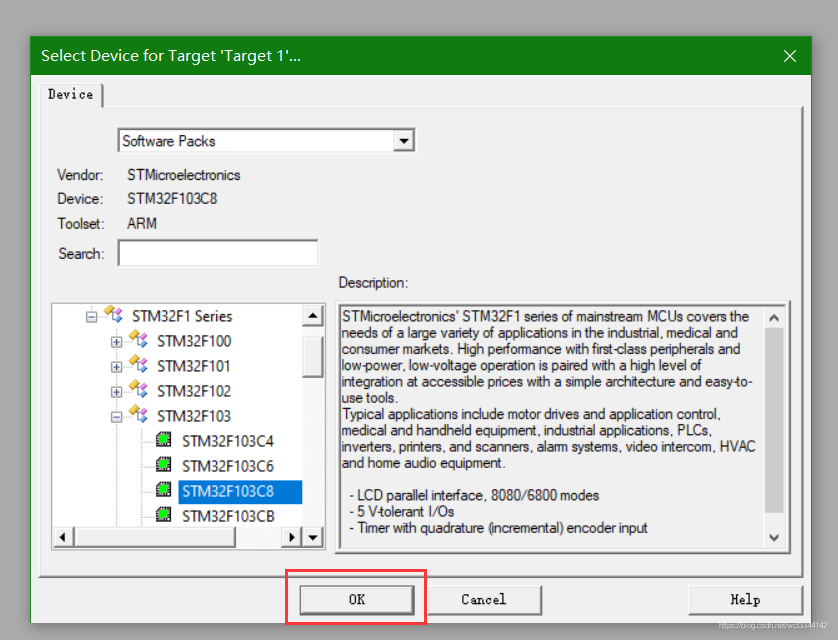The height and width of the screenshot is (640, 838).
Task: Expand the STM32F100 tree node
Action: click(117, 342)
